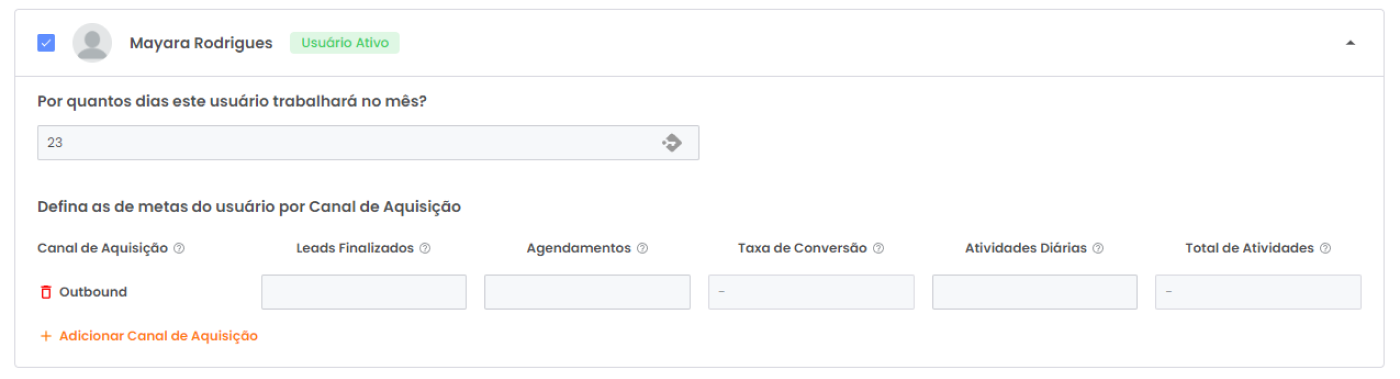Click the Leads Finalizados input for Outbound
Viewport: 1400px width, 379px height.
364,292
